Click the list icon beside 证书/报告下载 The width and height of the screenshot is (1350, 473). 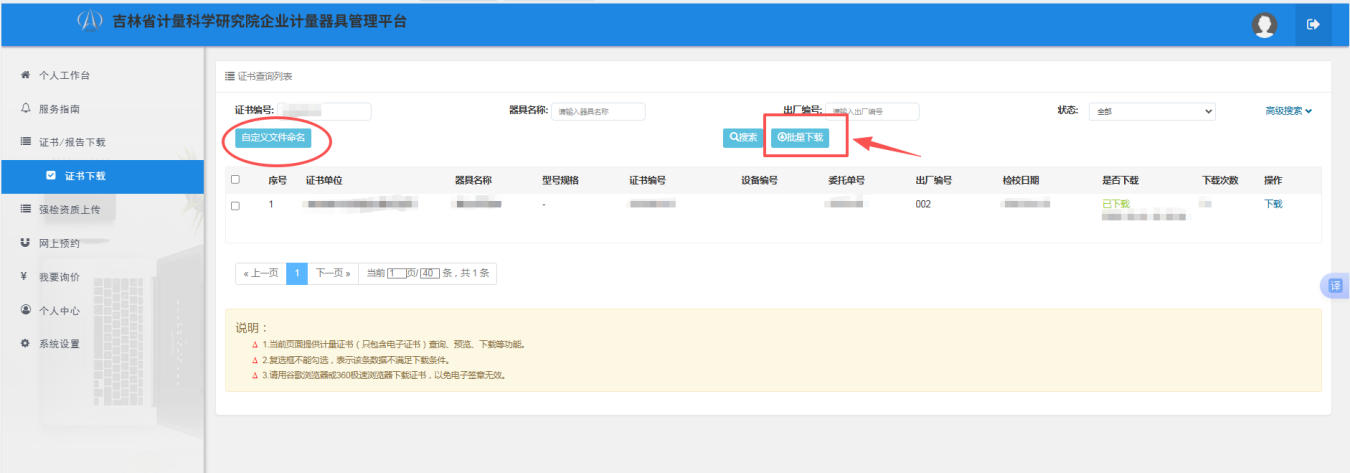coord(25,142)
